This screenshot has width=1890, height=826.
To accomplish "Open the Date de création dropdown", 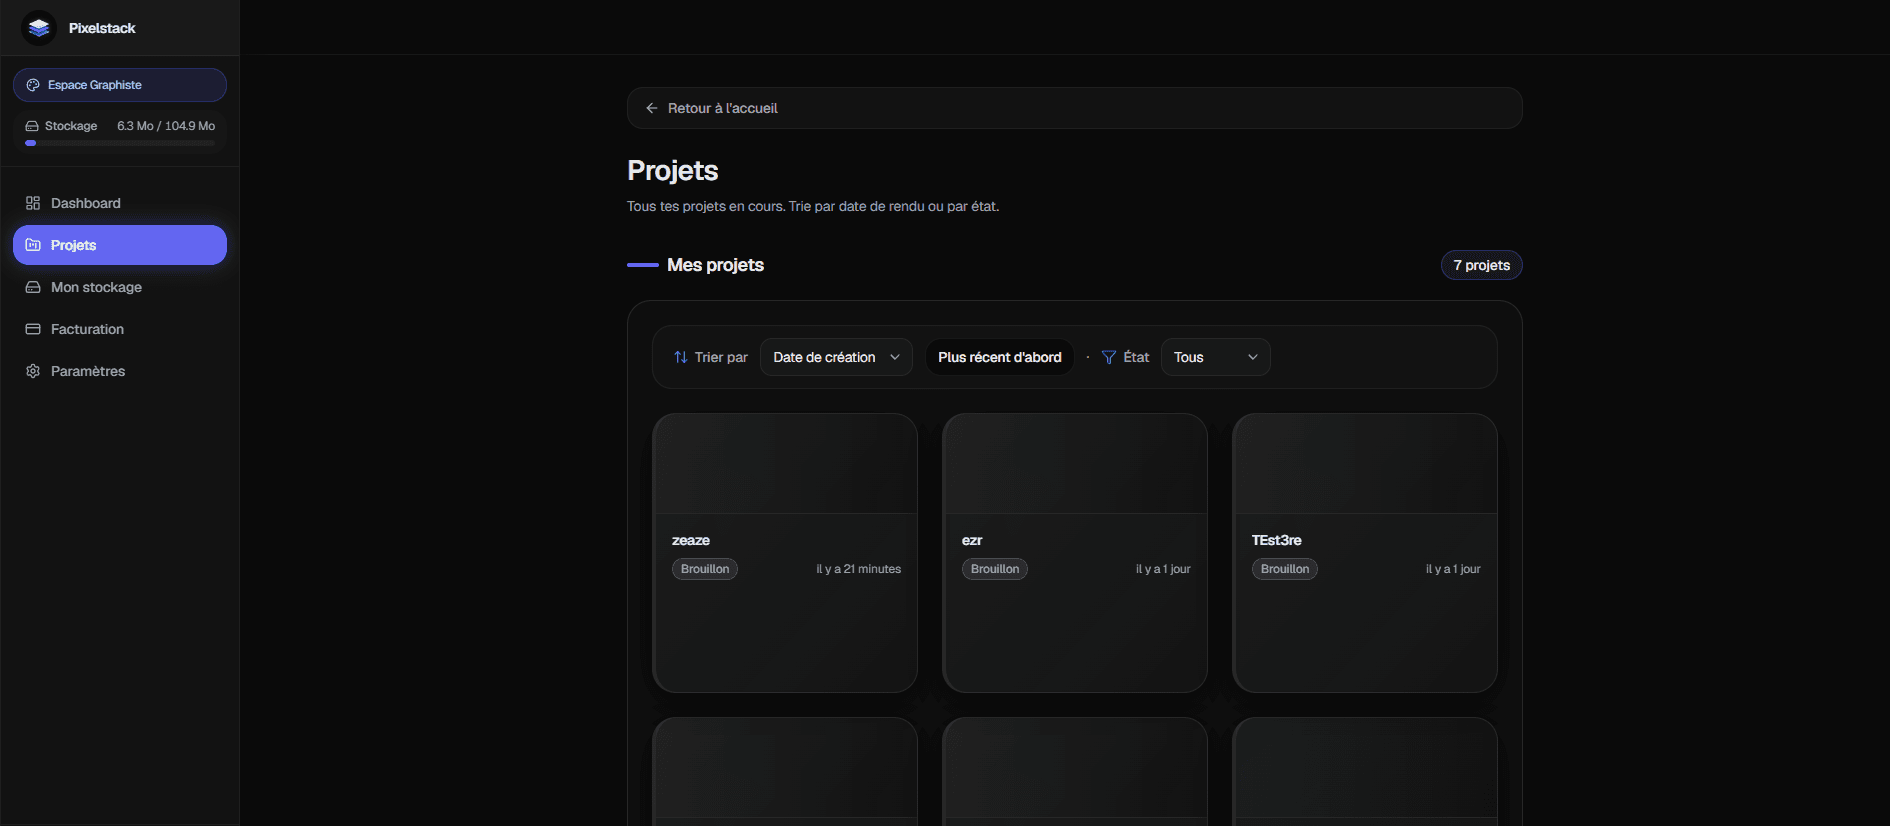I will (836, 357).
